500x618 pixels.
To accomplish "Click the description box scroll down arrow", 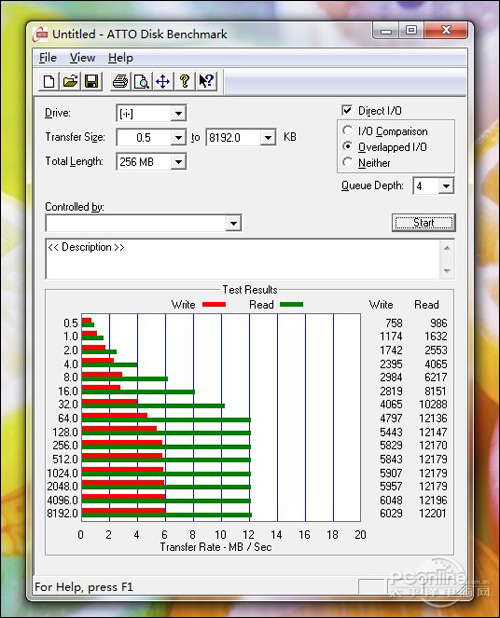I will click(447, 270).
